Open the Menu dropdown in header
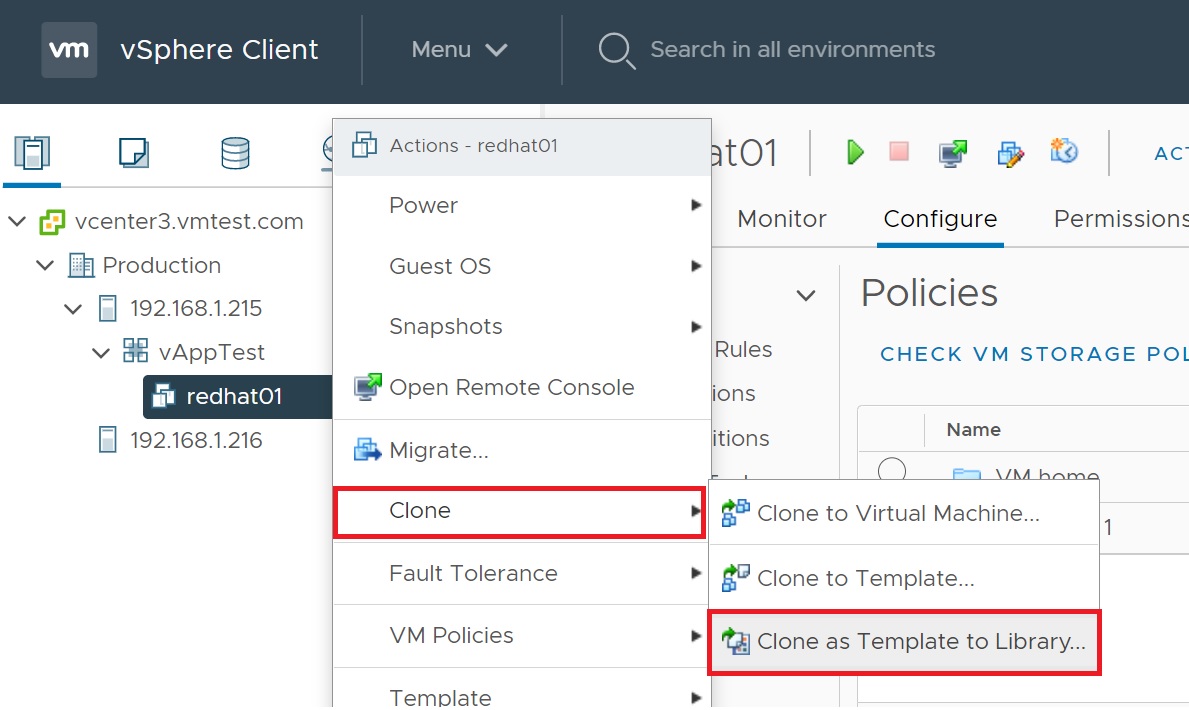1189x710 pixels. [x=460, y=49]
